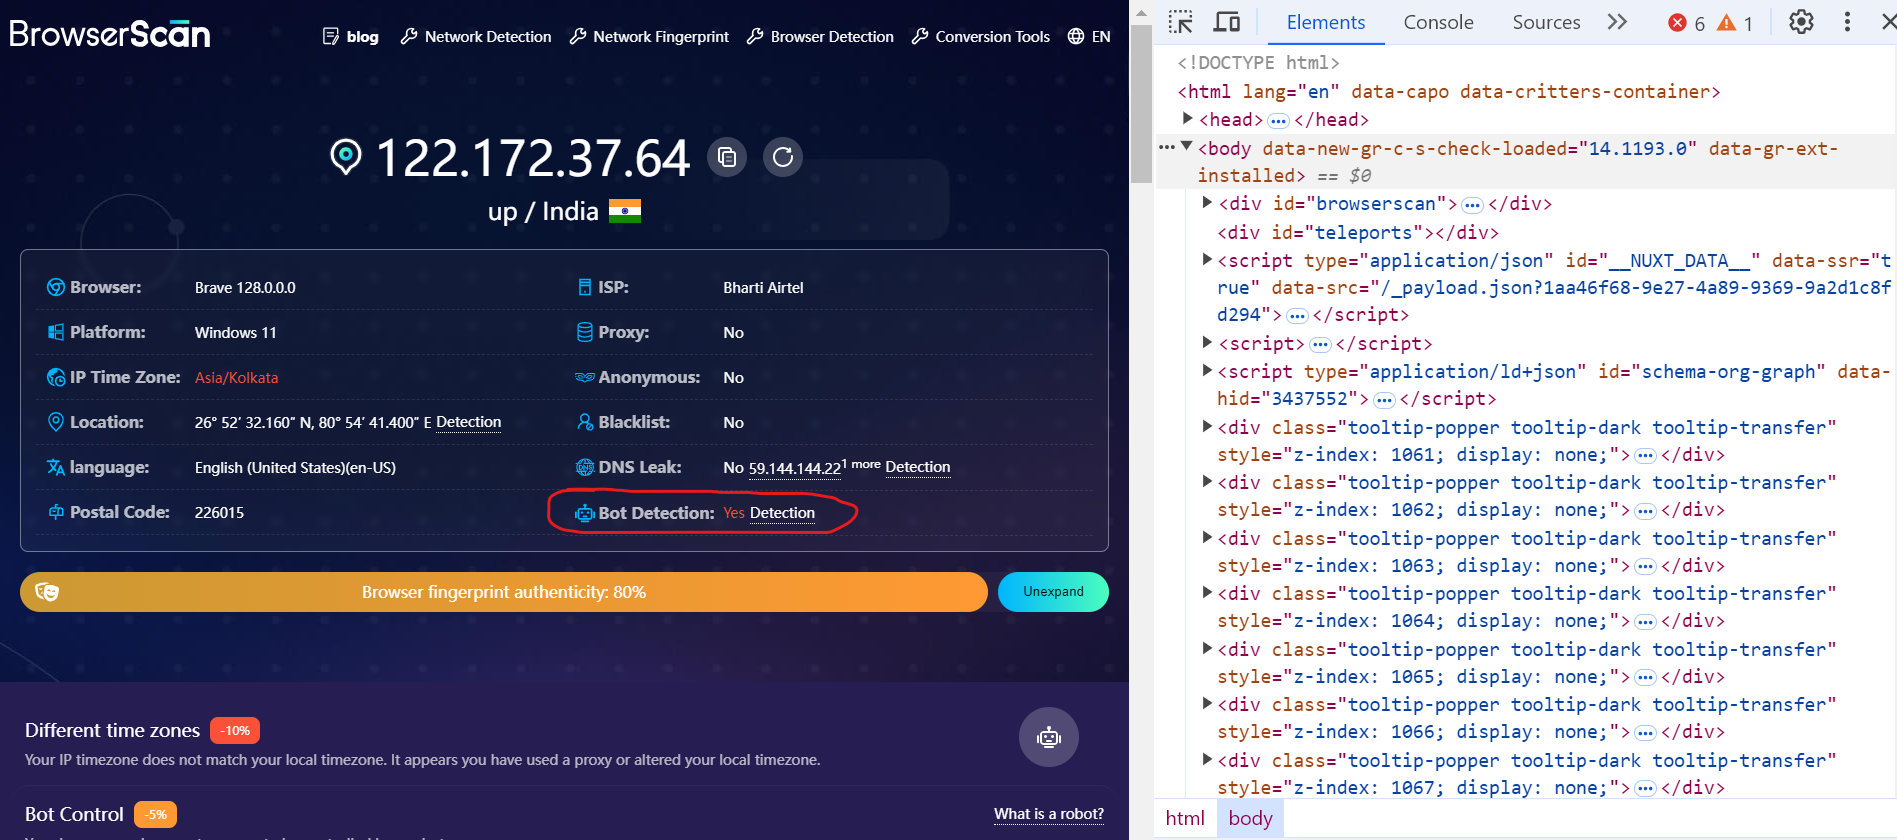Click the Bot Detection robot icon

coord(585,513)
